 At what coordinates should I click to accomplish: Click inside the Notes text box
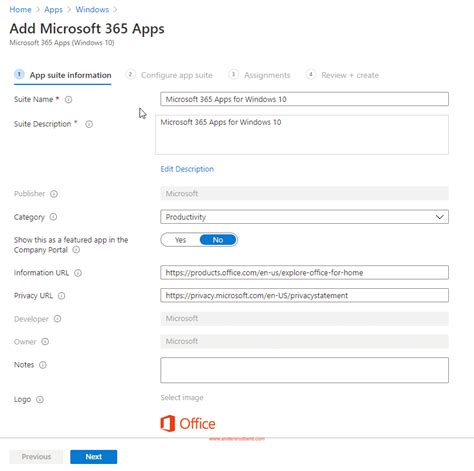(304, 370)
